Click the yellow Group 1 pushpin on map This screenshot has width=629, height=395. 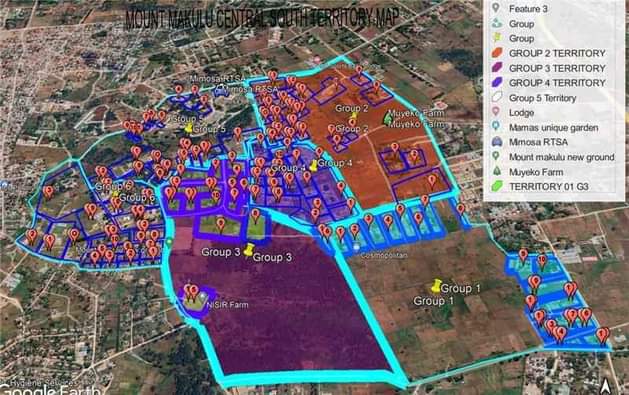click(x=436, y=286)
